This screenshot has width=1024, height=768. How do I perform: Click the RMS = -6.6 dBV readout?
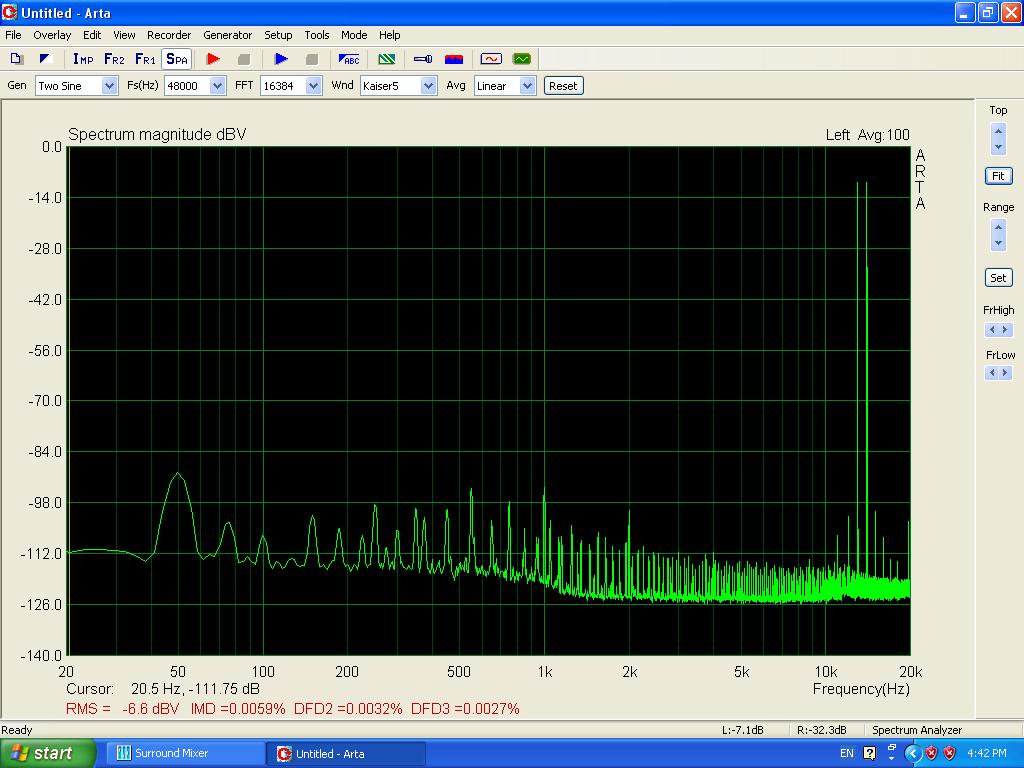122,709
